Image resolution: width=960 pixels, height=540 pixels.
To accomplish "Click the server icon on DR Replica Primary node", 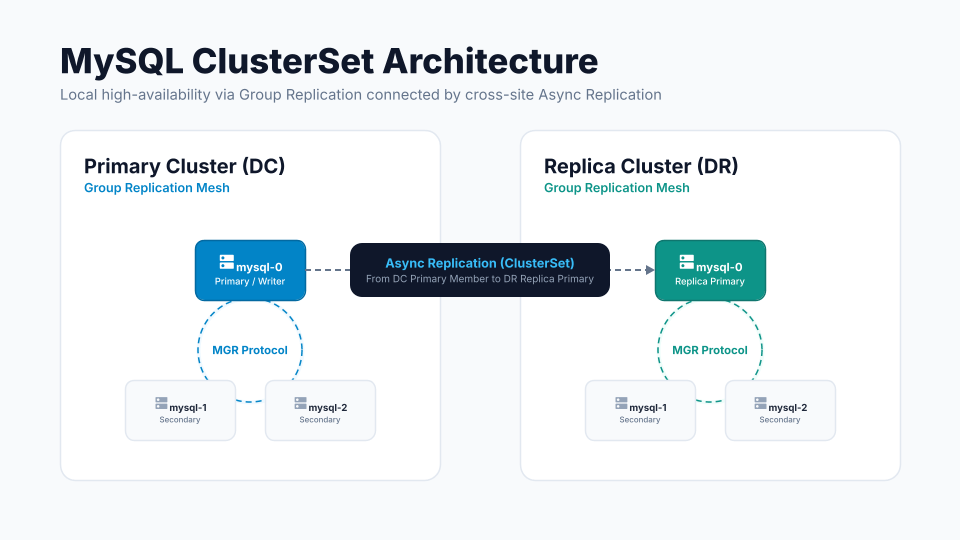I will click(686, 262).
